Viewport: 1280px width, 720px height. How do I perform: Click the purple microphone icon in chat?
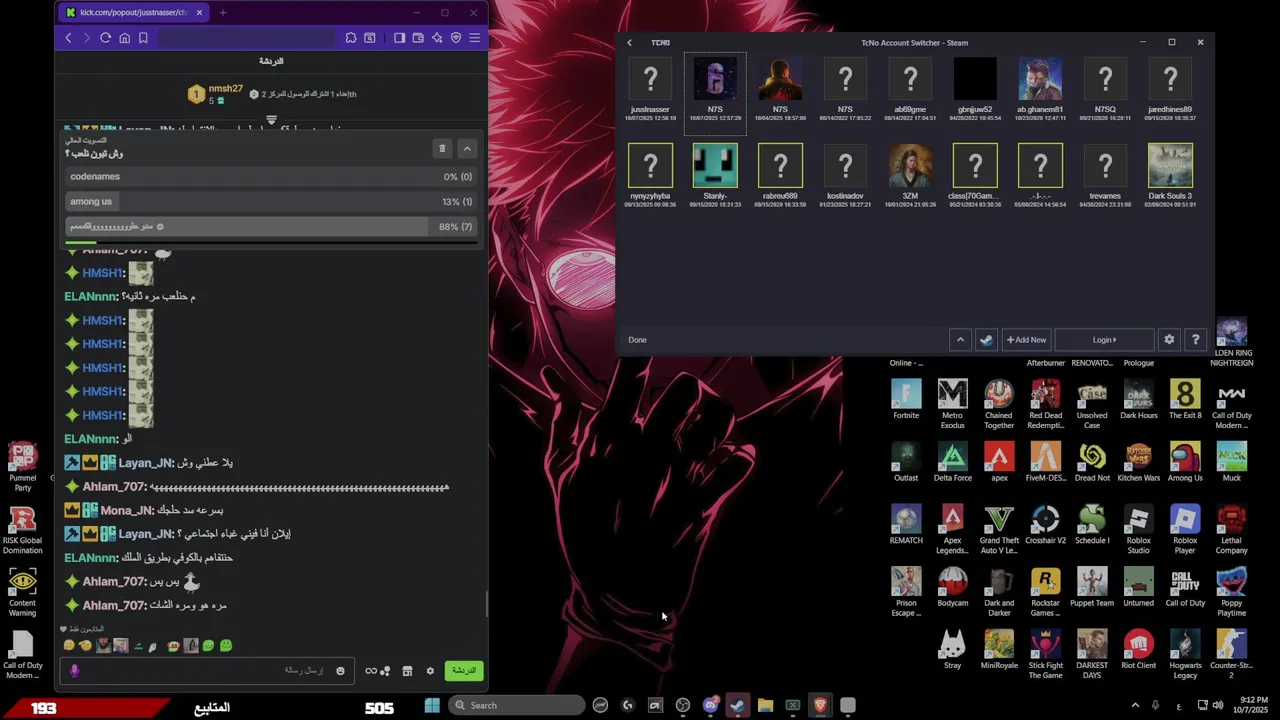(x=74, y=671)
